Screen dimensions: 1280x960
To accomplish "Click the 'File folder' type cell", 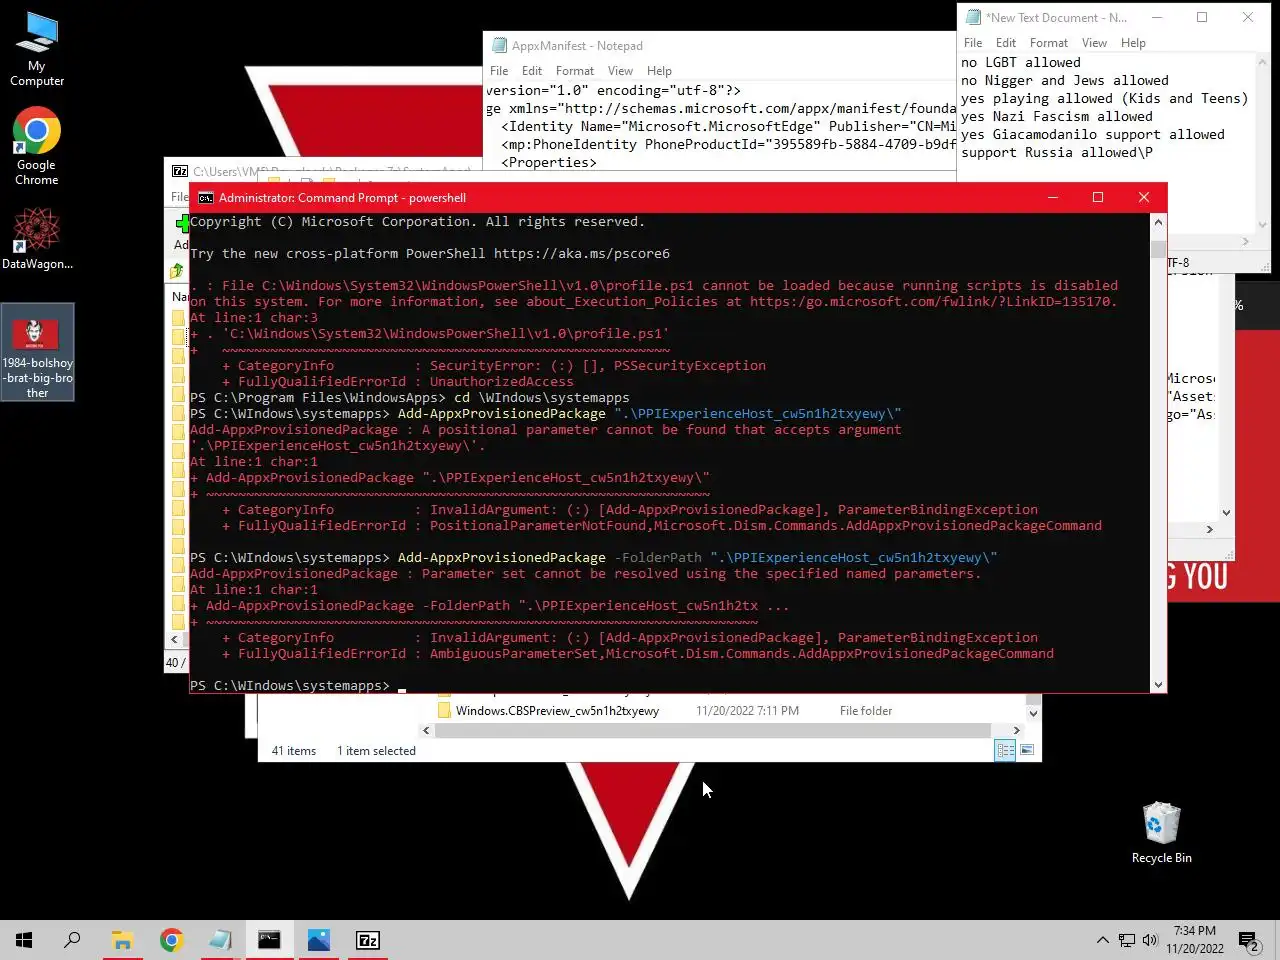I will click(x=866, y=711).
